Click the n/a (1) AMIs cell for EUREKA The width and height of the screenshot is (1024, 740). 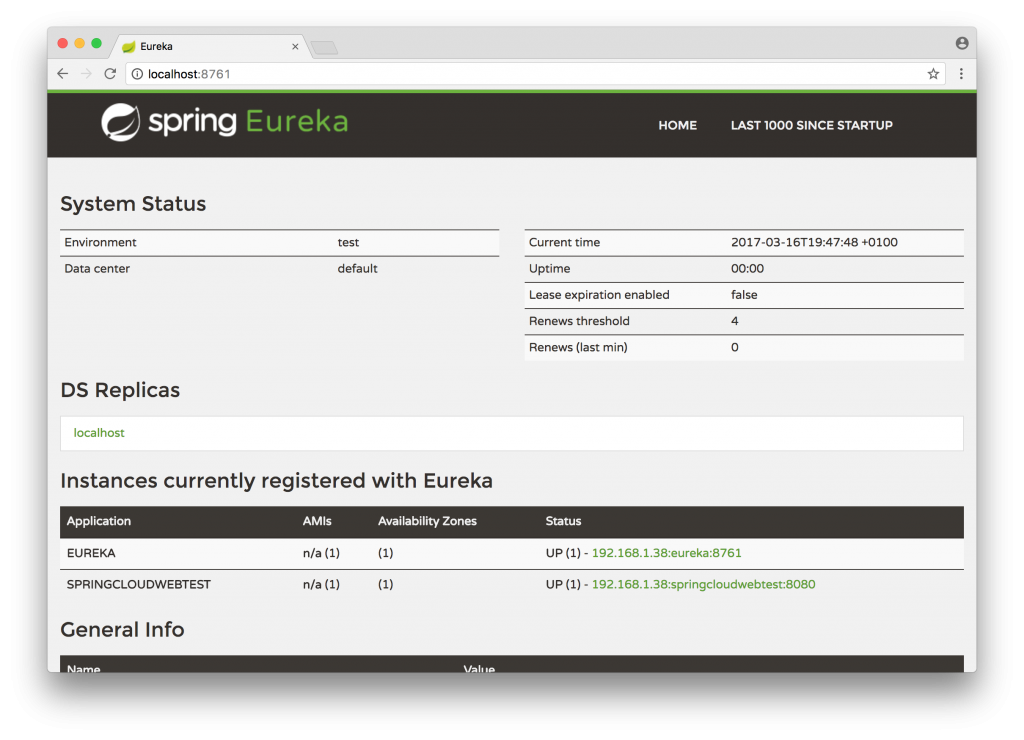click(321, 553)
